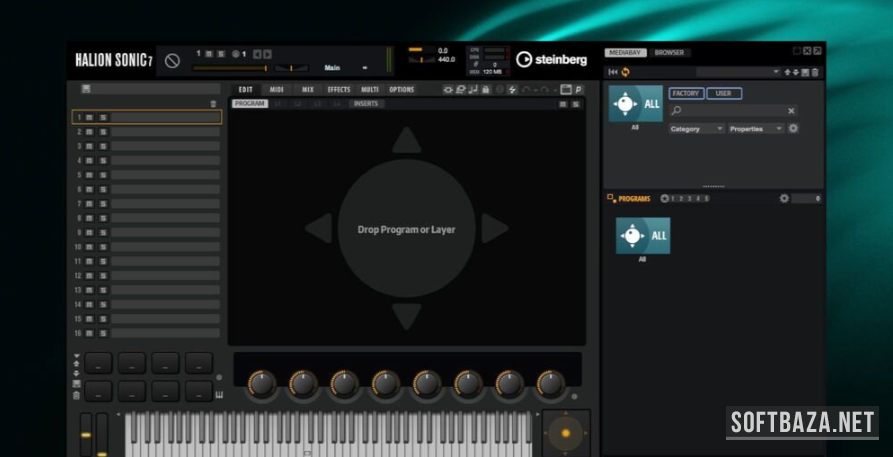Screen dimensions: 893x457
Task: Click the first quick control knob
Action: tap(261, 382)
